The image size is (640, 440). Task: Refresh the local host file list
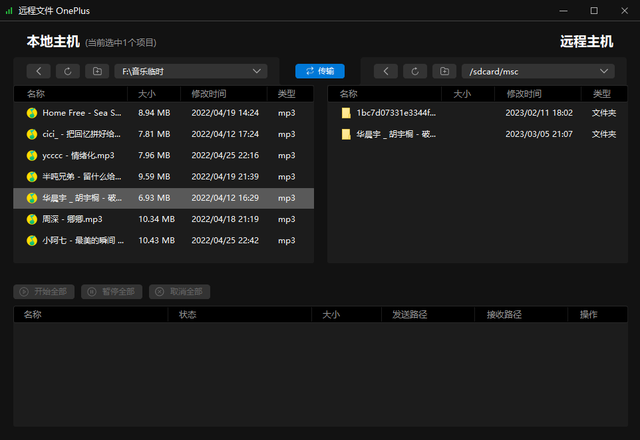67,71
